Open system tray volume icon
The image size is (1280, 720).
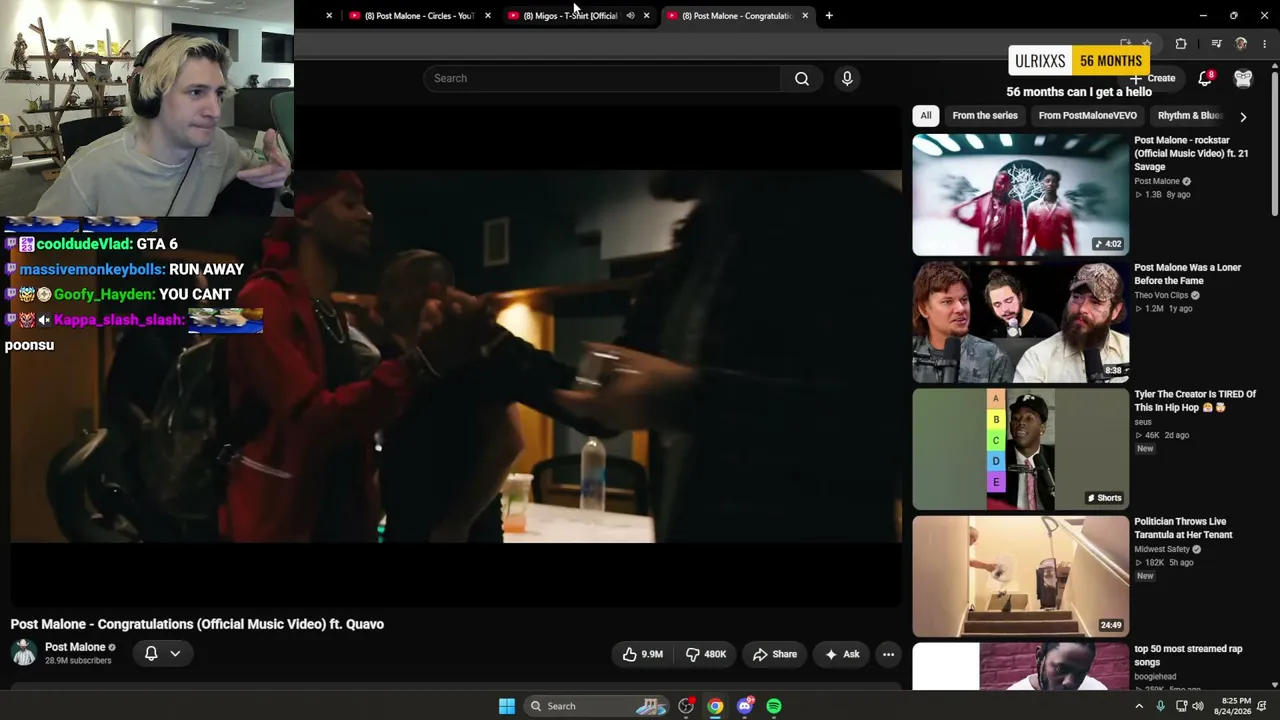(1198, 706)
